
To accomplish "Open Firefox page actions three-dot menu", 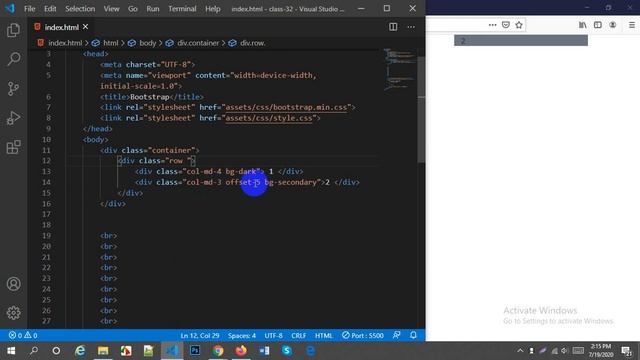I will (492, 25).
